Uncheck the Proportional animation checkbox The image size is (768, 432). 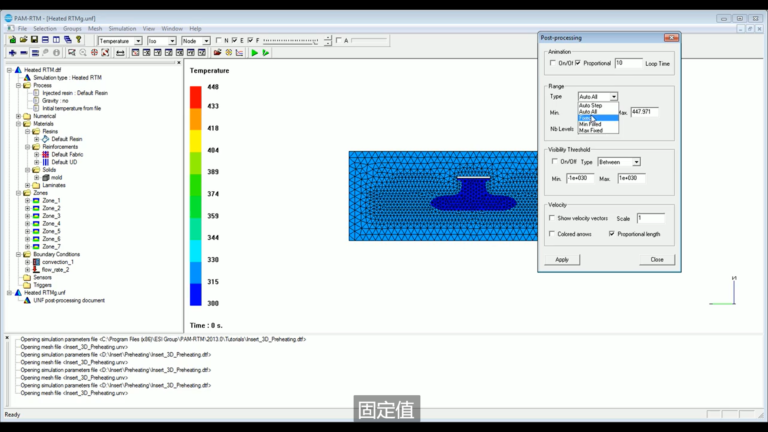[578, 63]
